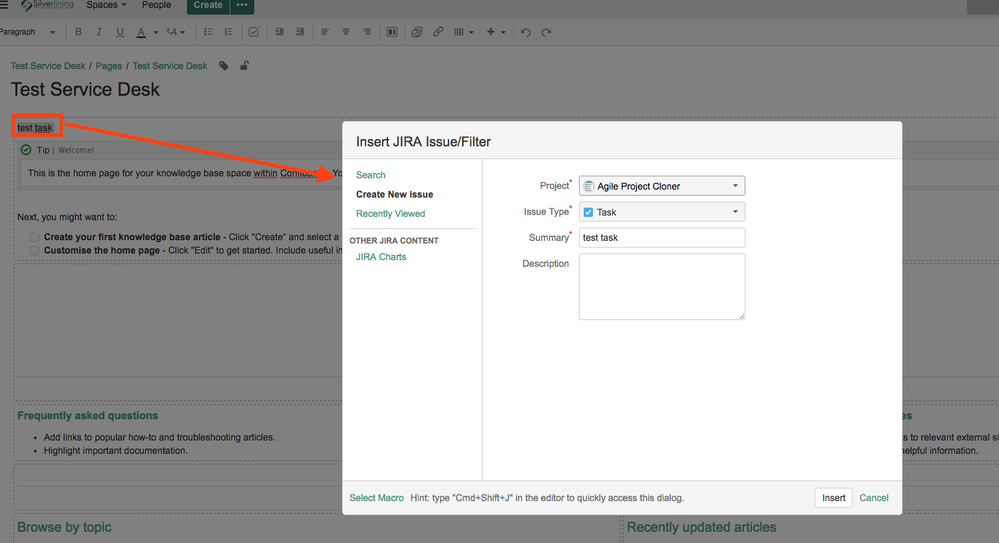Screen dimensions: 999x543
Task: Insert a numbered list
Action: point(229,32)
